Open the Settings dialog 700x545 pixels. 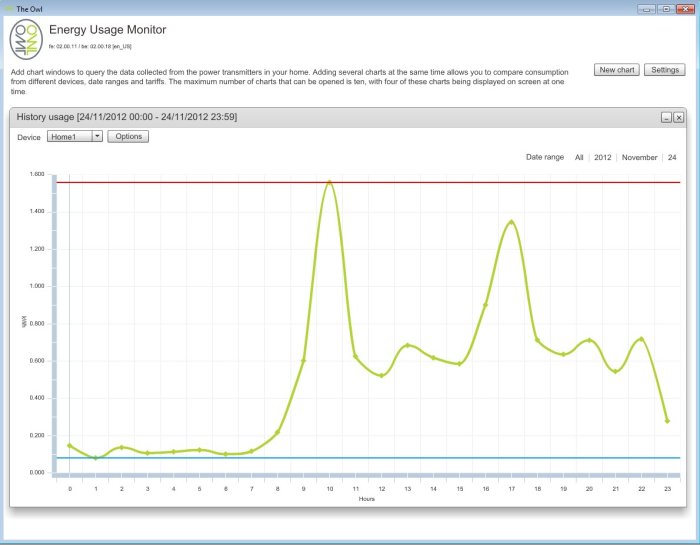point(664,70)
